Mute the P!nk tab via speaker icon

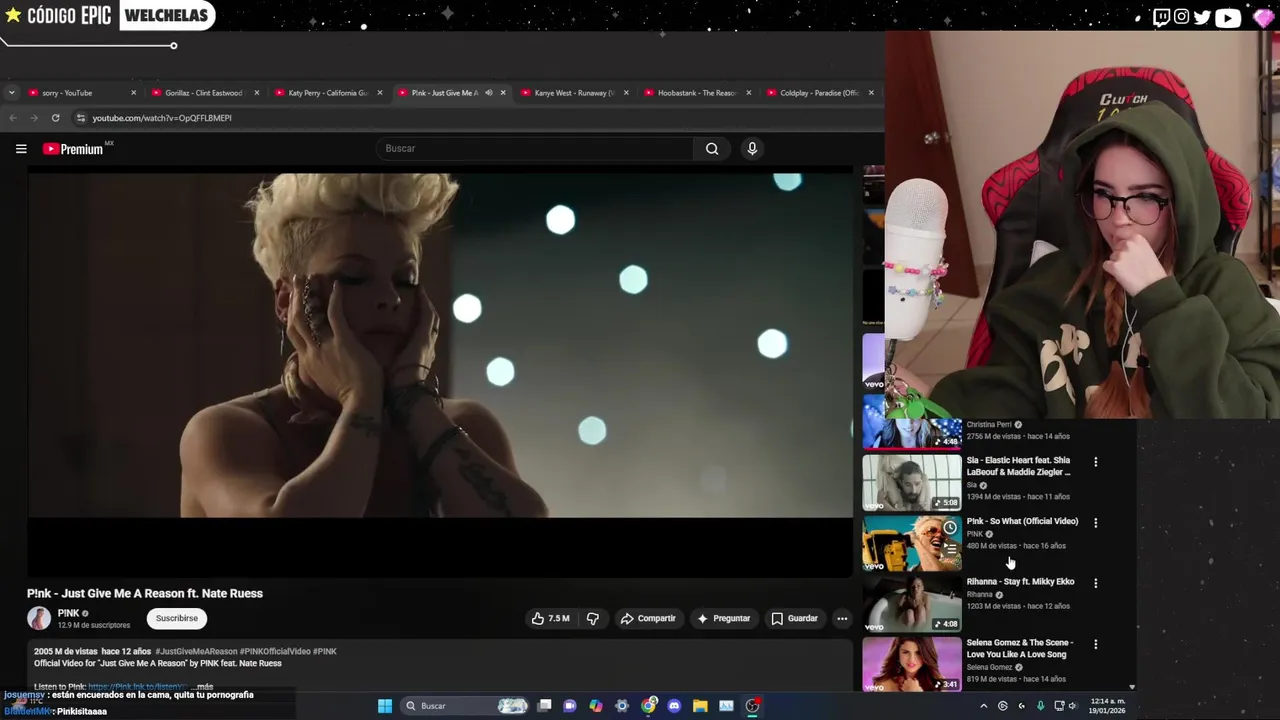pos(488,93)
